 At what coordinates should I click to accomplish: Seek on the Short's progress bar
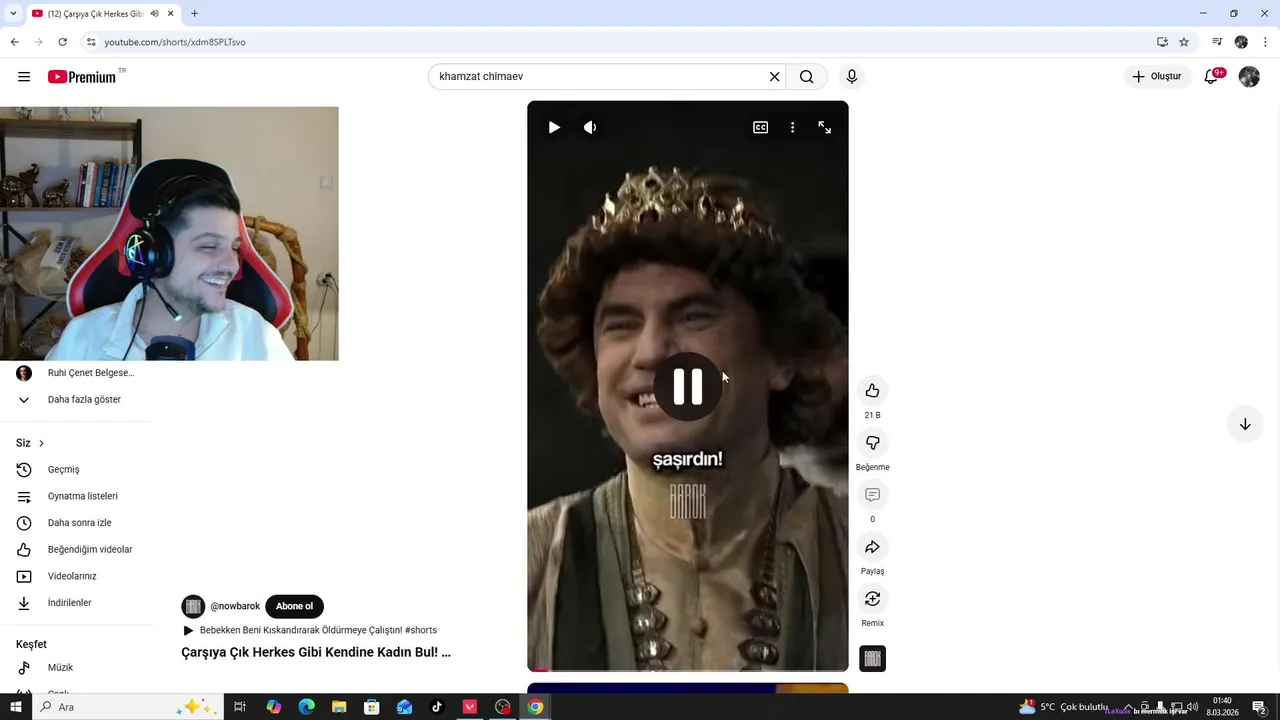[x=688, y=669]
